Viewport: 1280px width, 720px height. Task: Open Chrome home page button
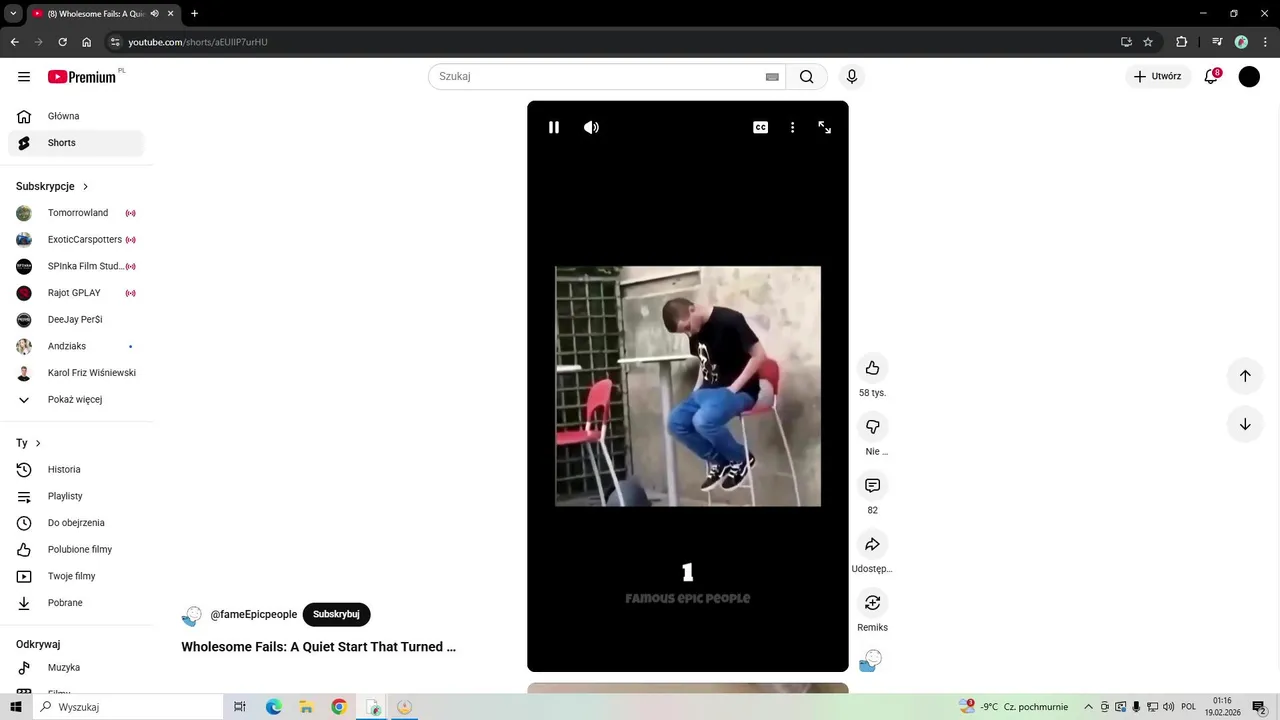click(x=86, y=42)
